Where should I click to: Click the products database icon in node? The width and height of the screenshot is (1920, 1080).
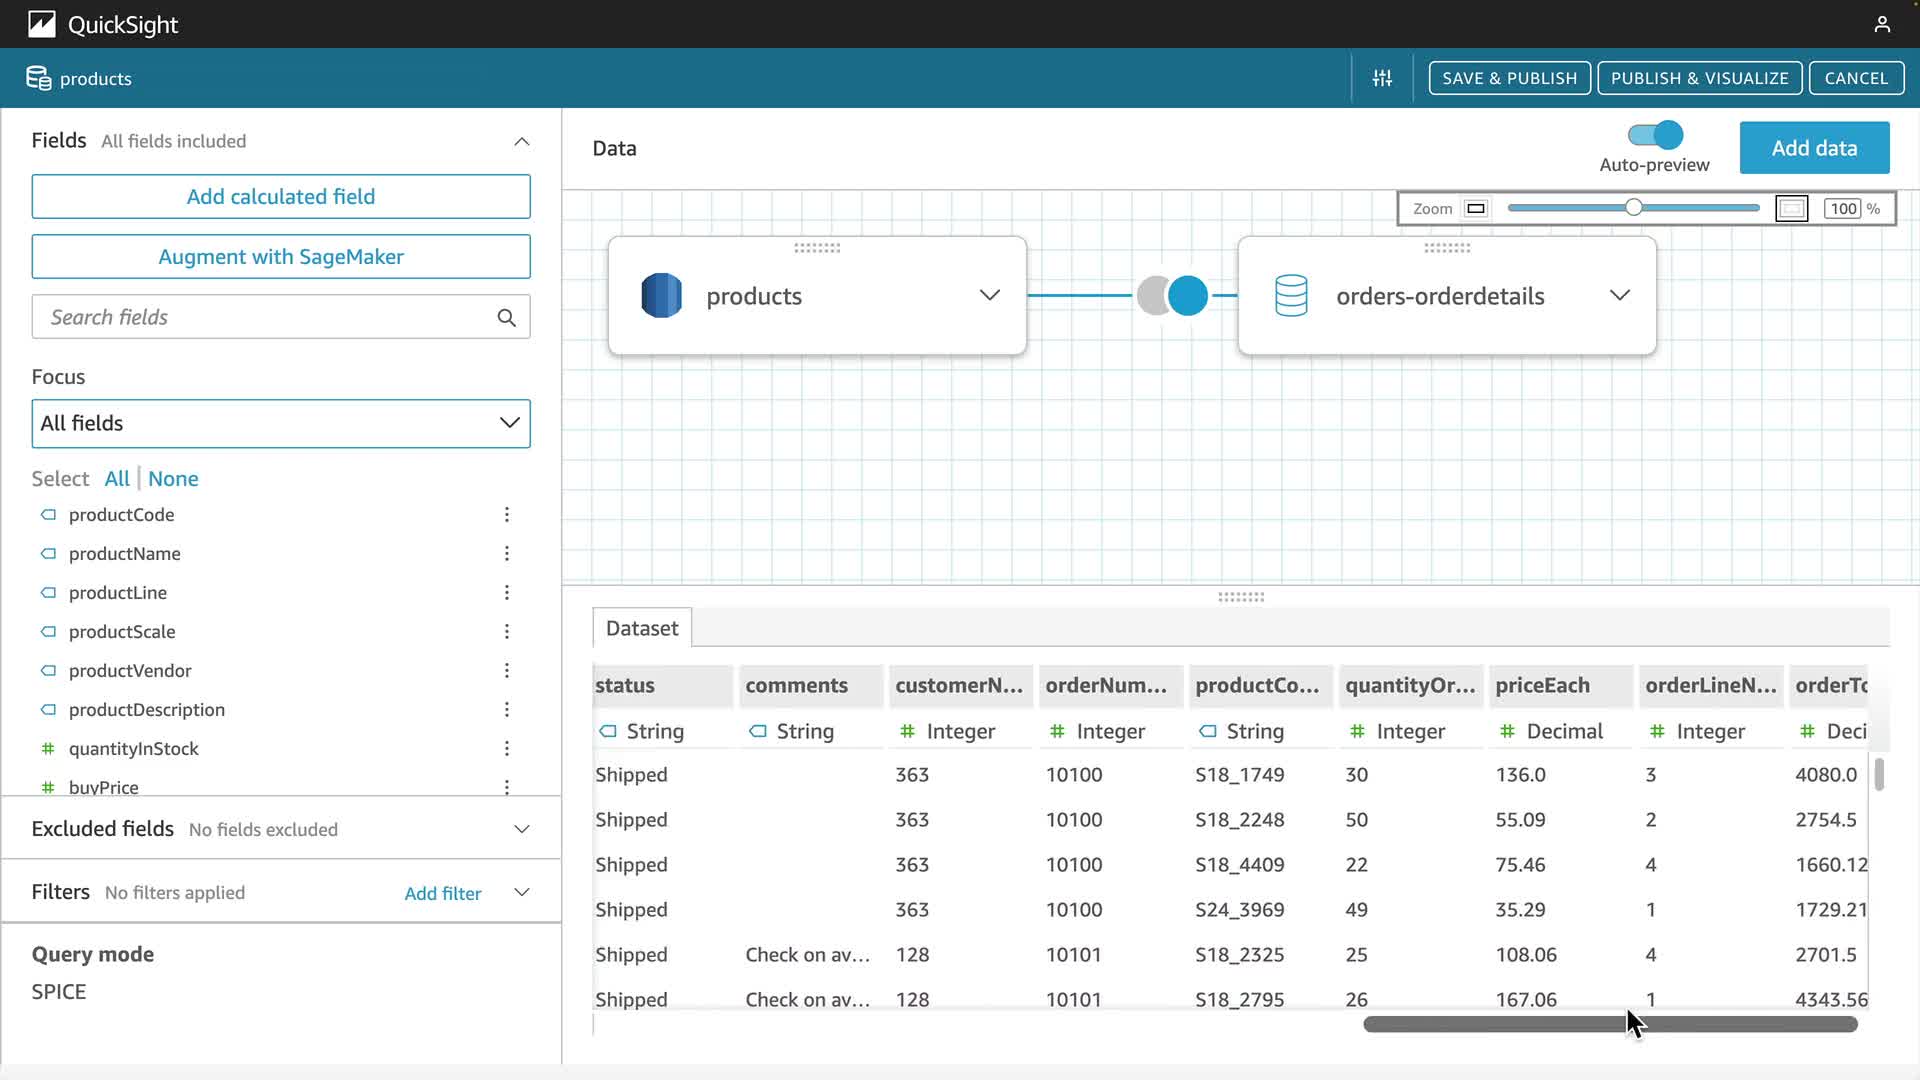click(x=661, y=296)
